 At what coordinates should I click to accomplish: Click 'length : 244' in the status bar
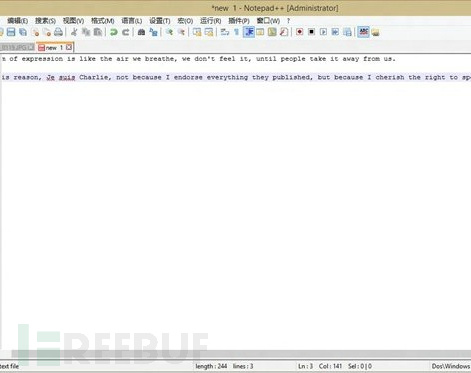211,366
